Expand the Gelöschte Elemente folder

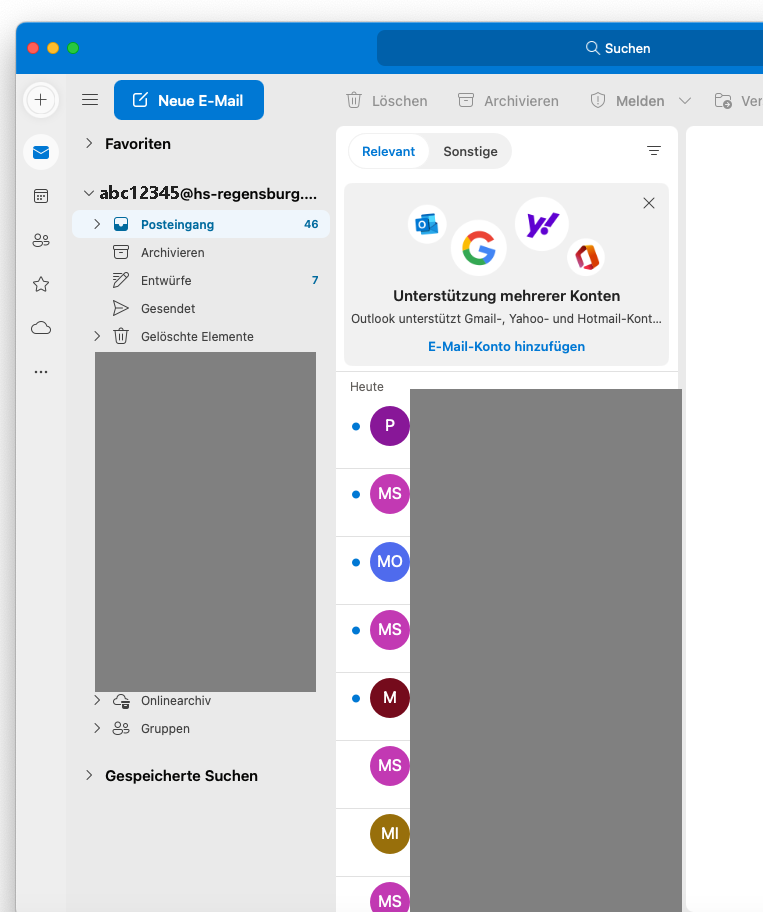[97, 337]
